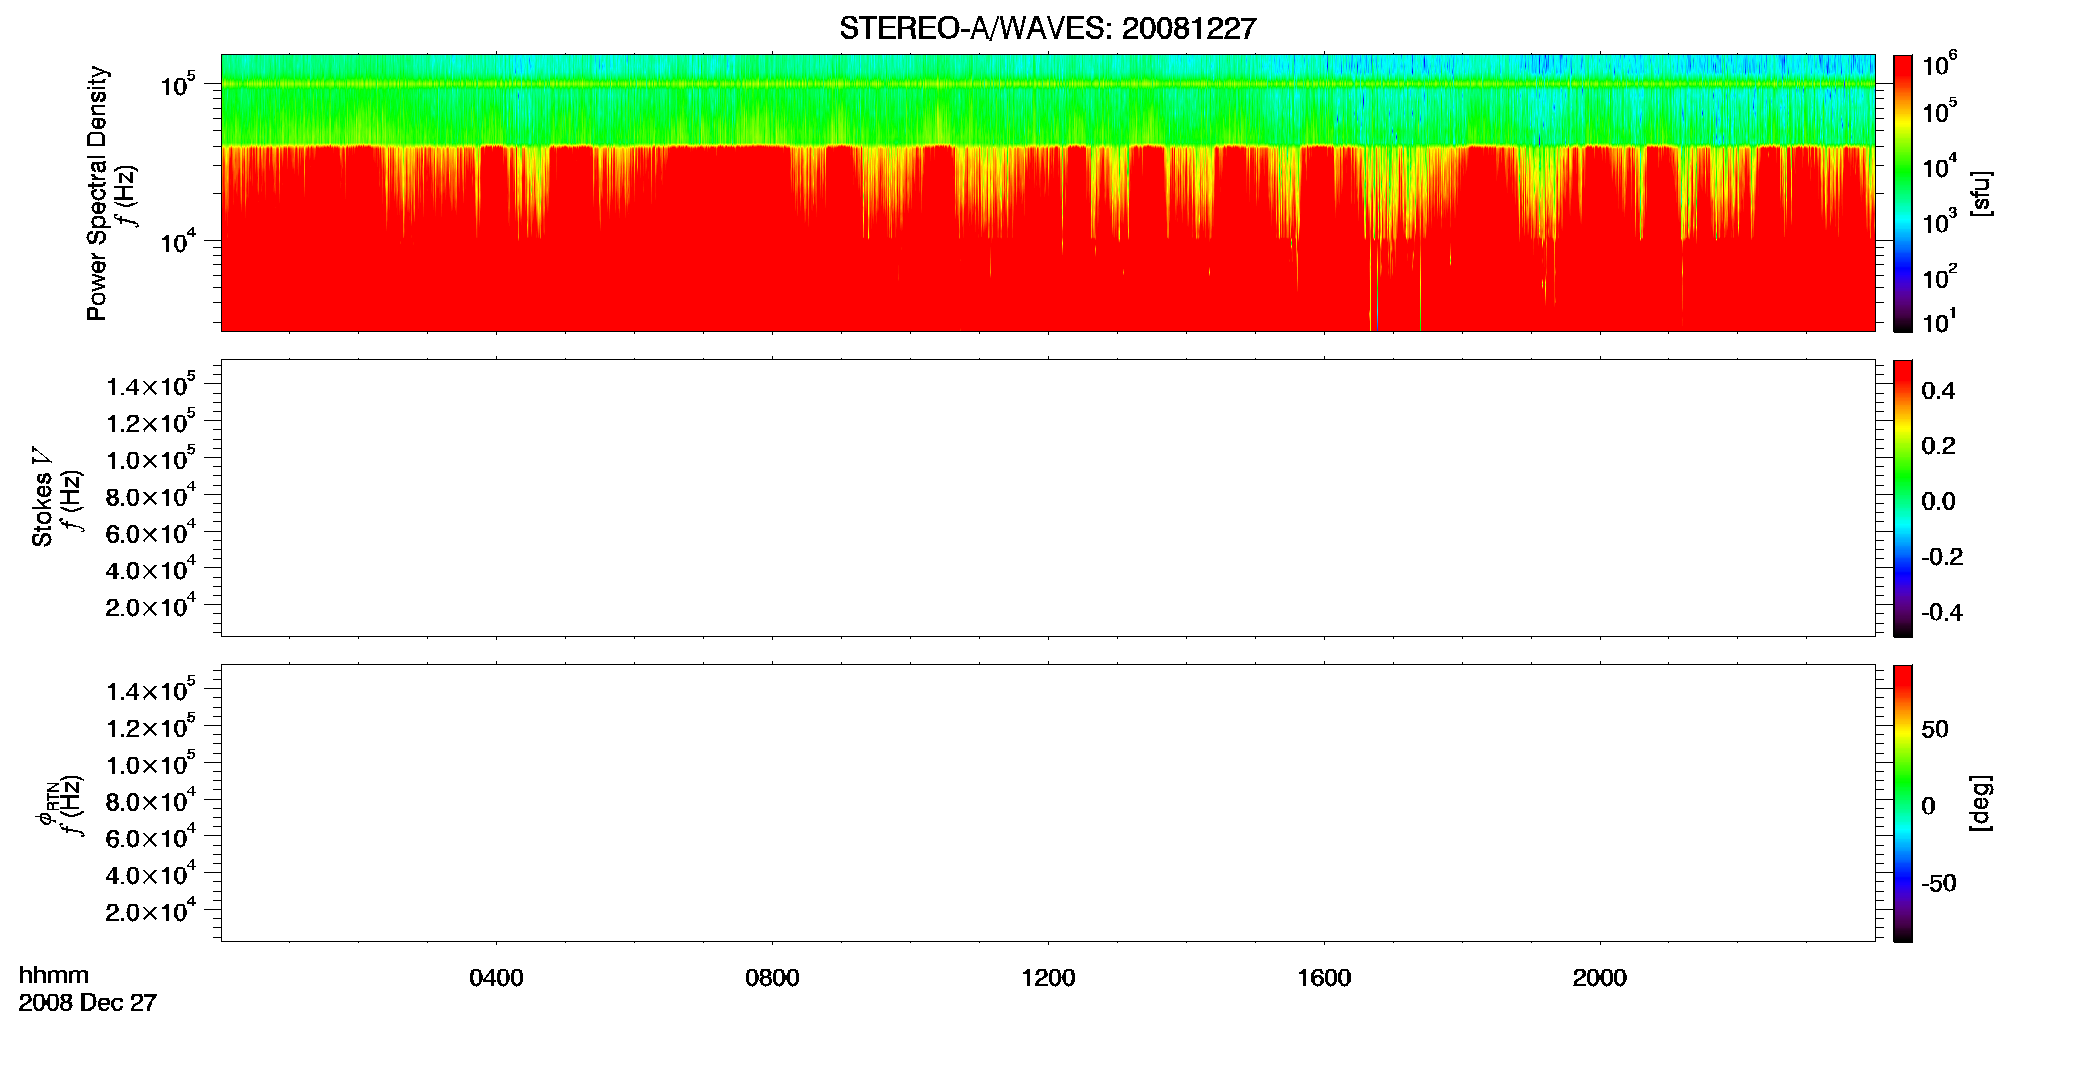Click the 1600 time tick label
Screen dimensions: 2096x1080
pos(1324,978)
